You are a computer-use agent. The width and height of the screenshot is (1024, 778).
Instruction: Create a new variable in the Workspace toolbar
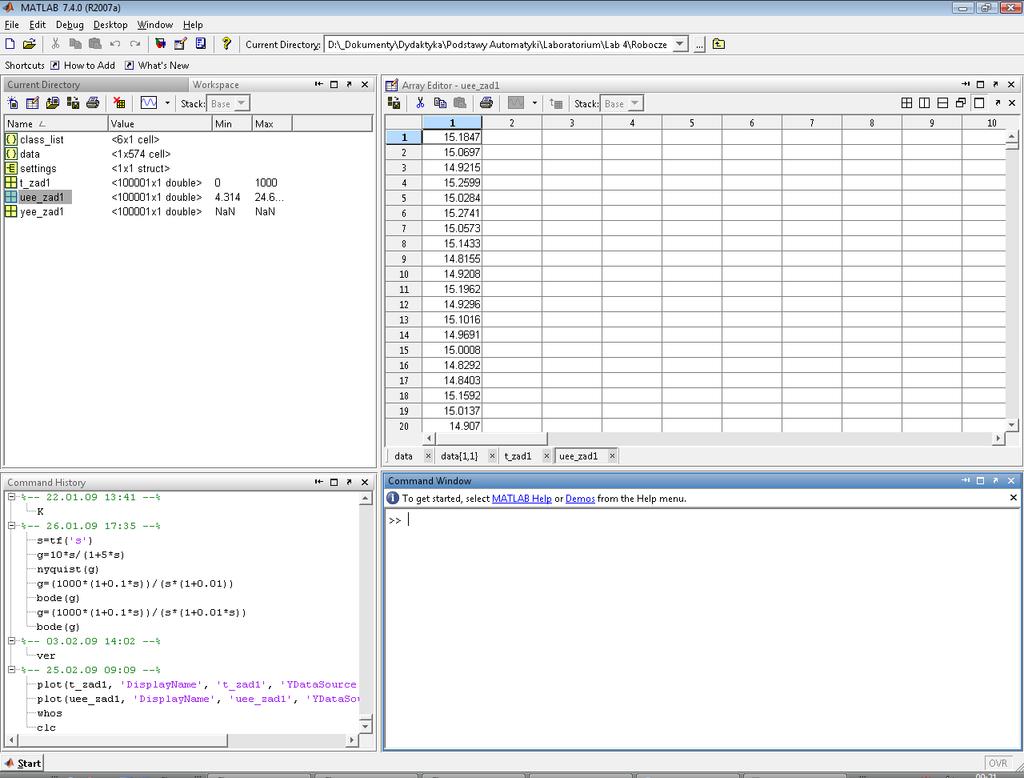click(x=12, y=103)
